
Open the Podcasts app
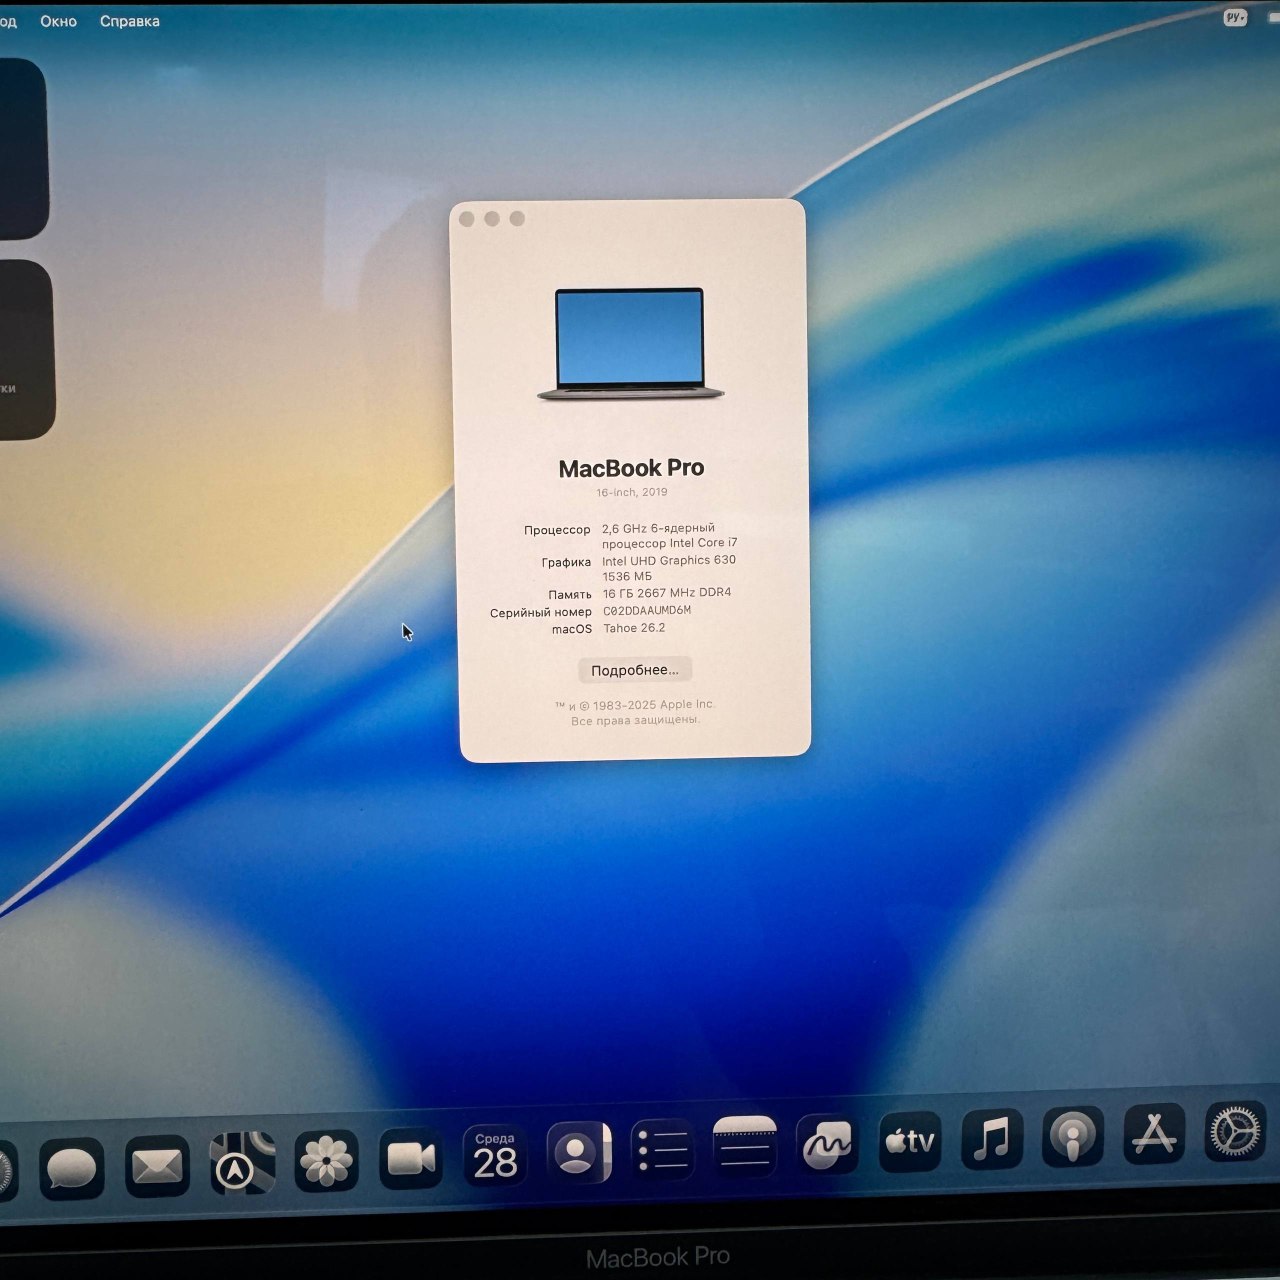point(1073,1139)
